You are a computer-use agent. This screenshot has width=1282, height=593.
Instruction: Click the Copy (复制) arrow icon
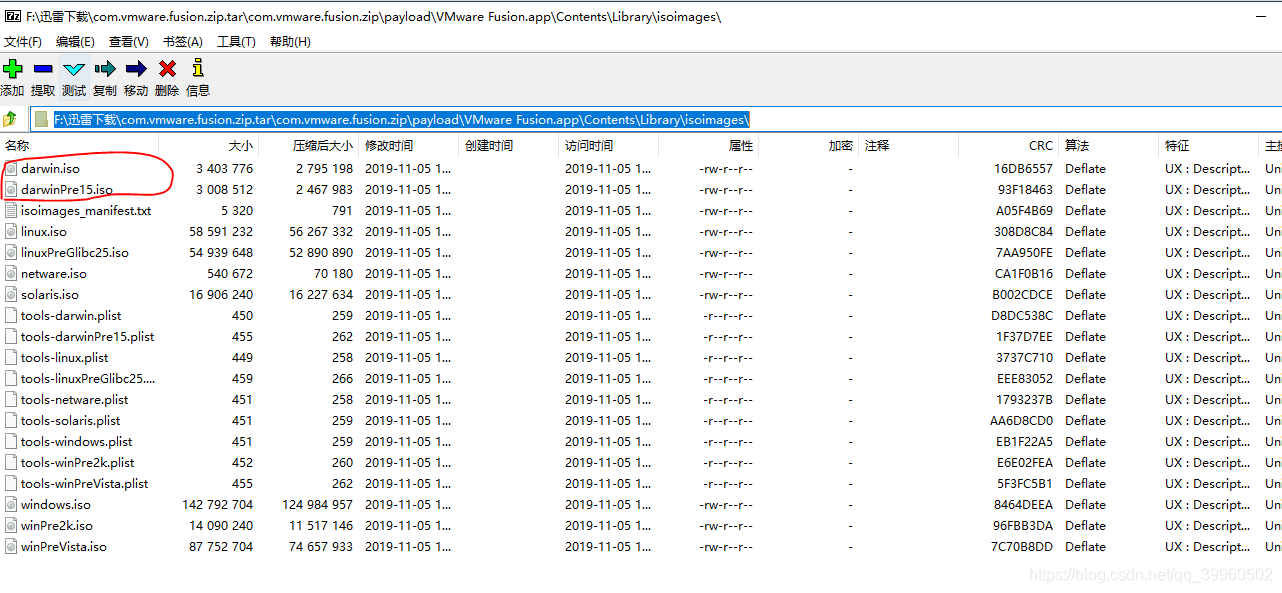105,69
